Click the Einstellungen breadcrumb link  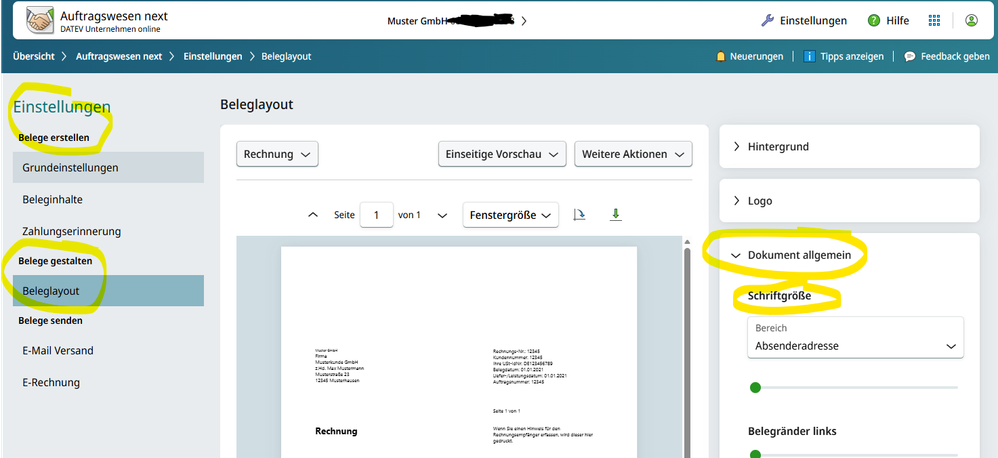coord(213,57)
